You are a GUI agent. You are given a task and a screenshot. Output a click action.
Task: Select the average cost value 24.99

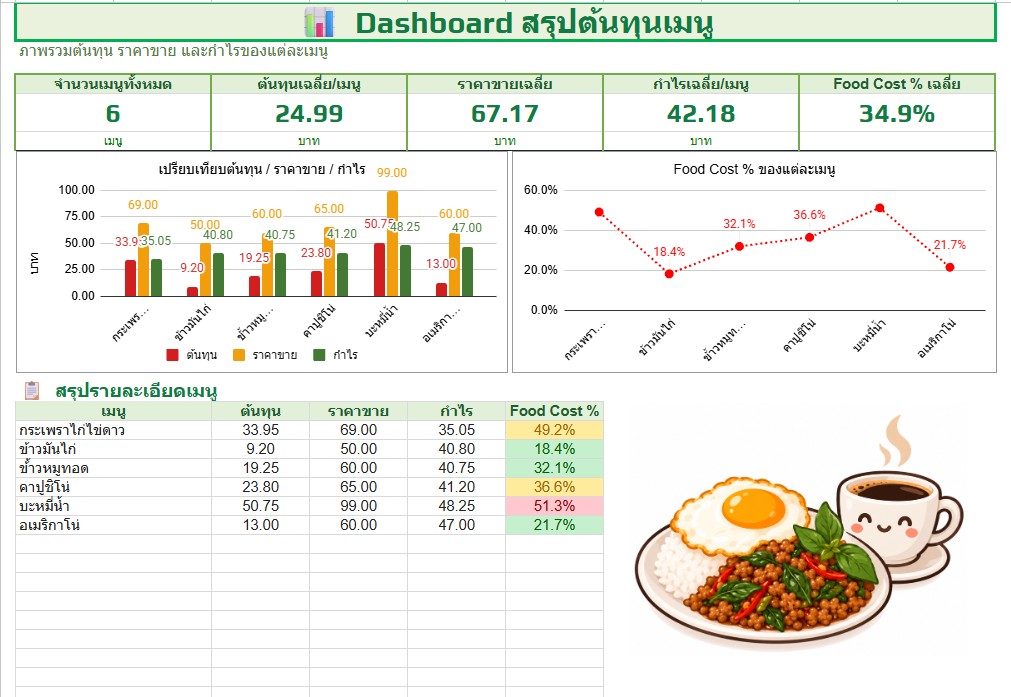309,113
